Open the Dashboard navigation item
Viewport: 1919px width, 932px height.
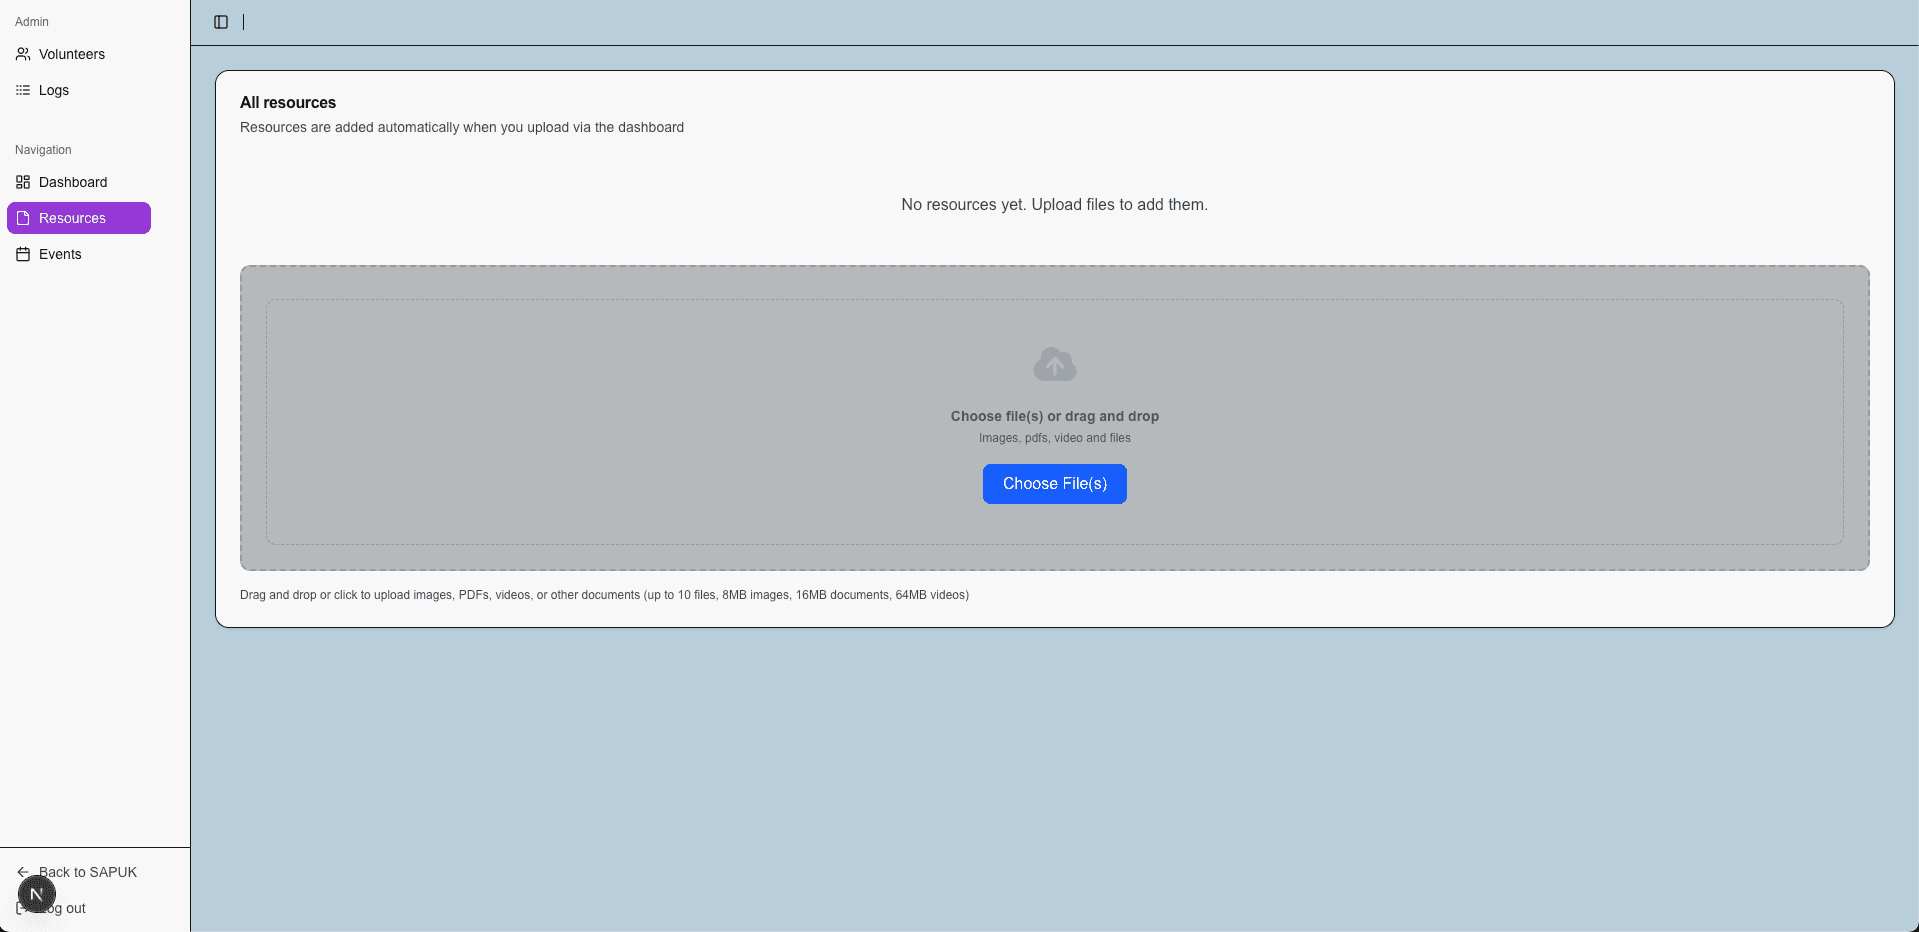click(73, 182)
